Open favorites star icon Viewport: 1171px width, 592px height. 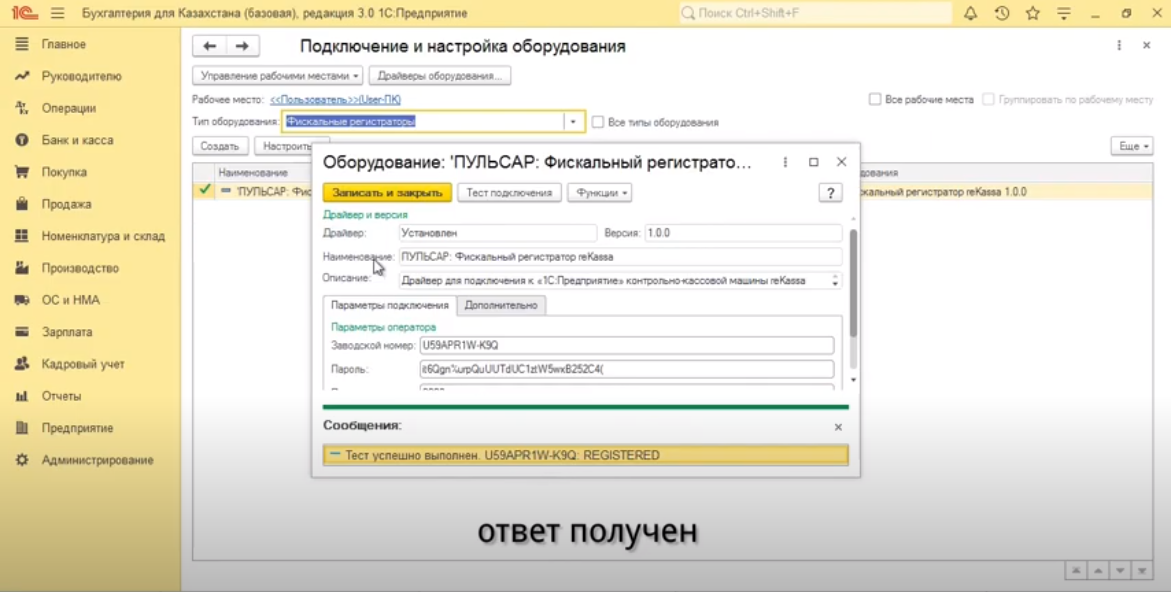[x=1033, y=13]
